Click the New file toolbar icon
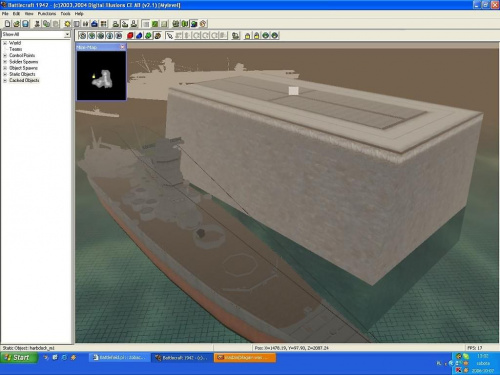This screenshot has height=375, width=500. tap(7, 24)
